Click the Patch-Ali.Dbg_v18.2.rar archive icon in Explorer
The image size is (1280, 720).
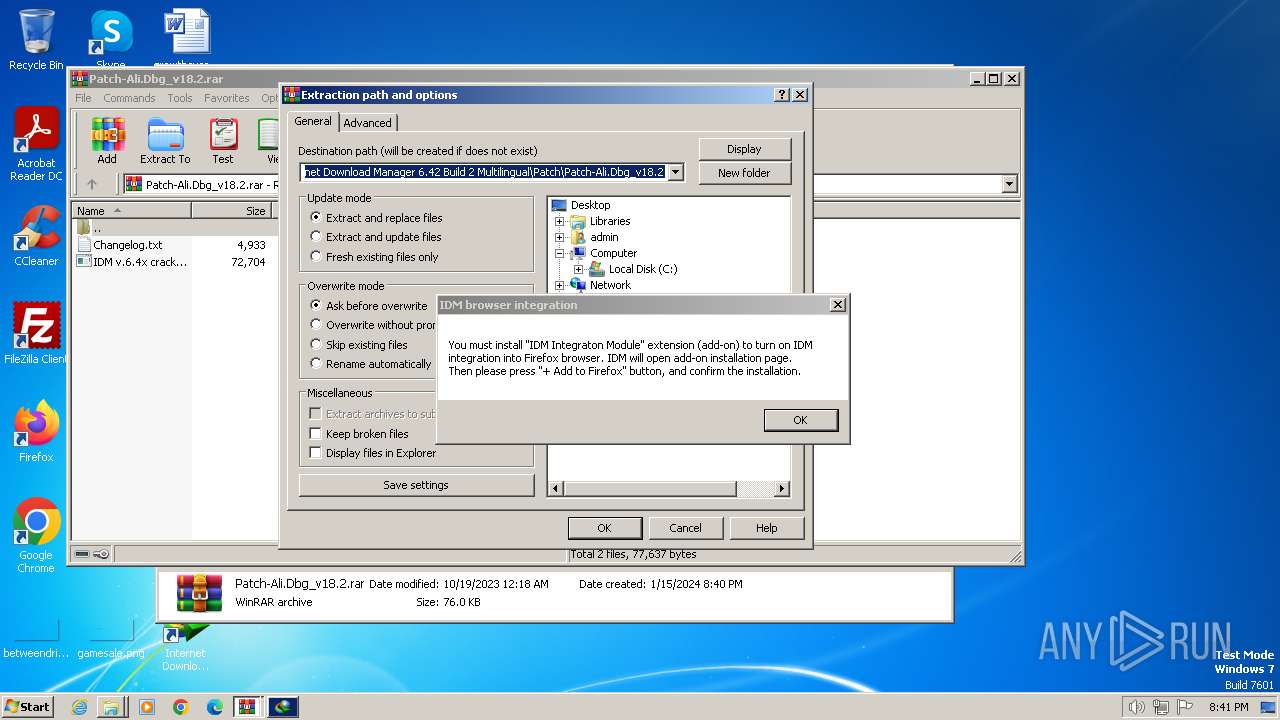[199, 593]
